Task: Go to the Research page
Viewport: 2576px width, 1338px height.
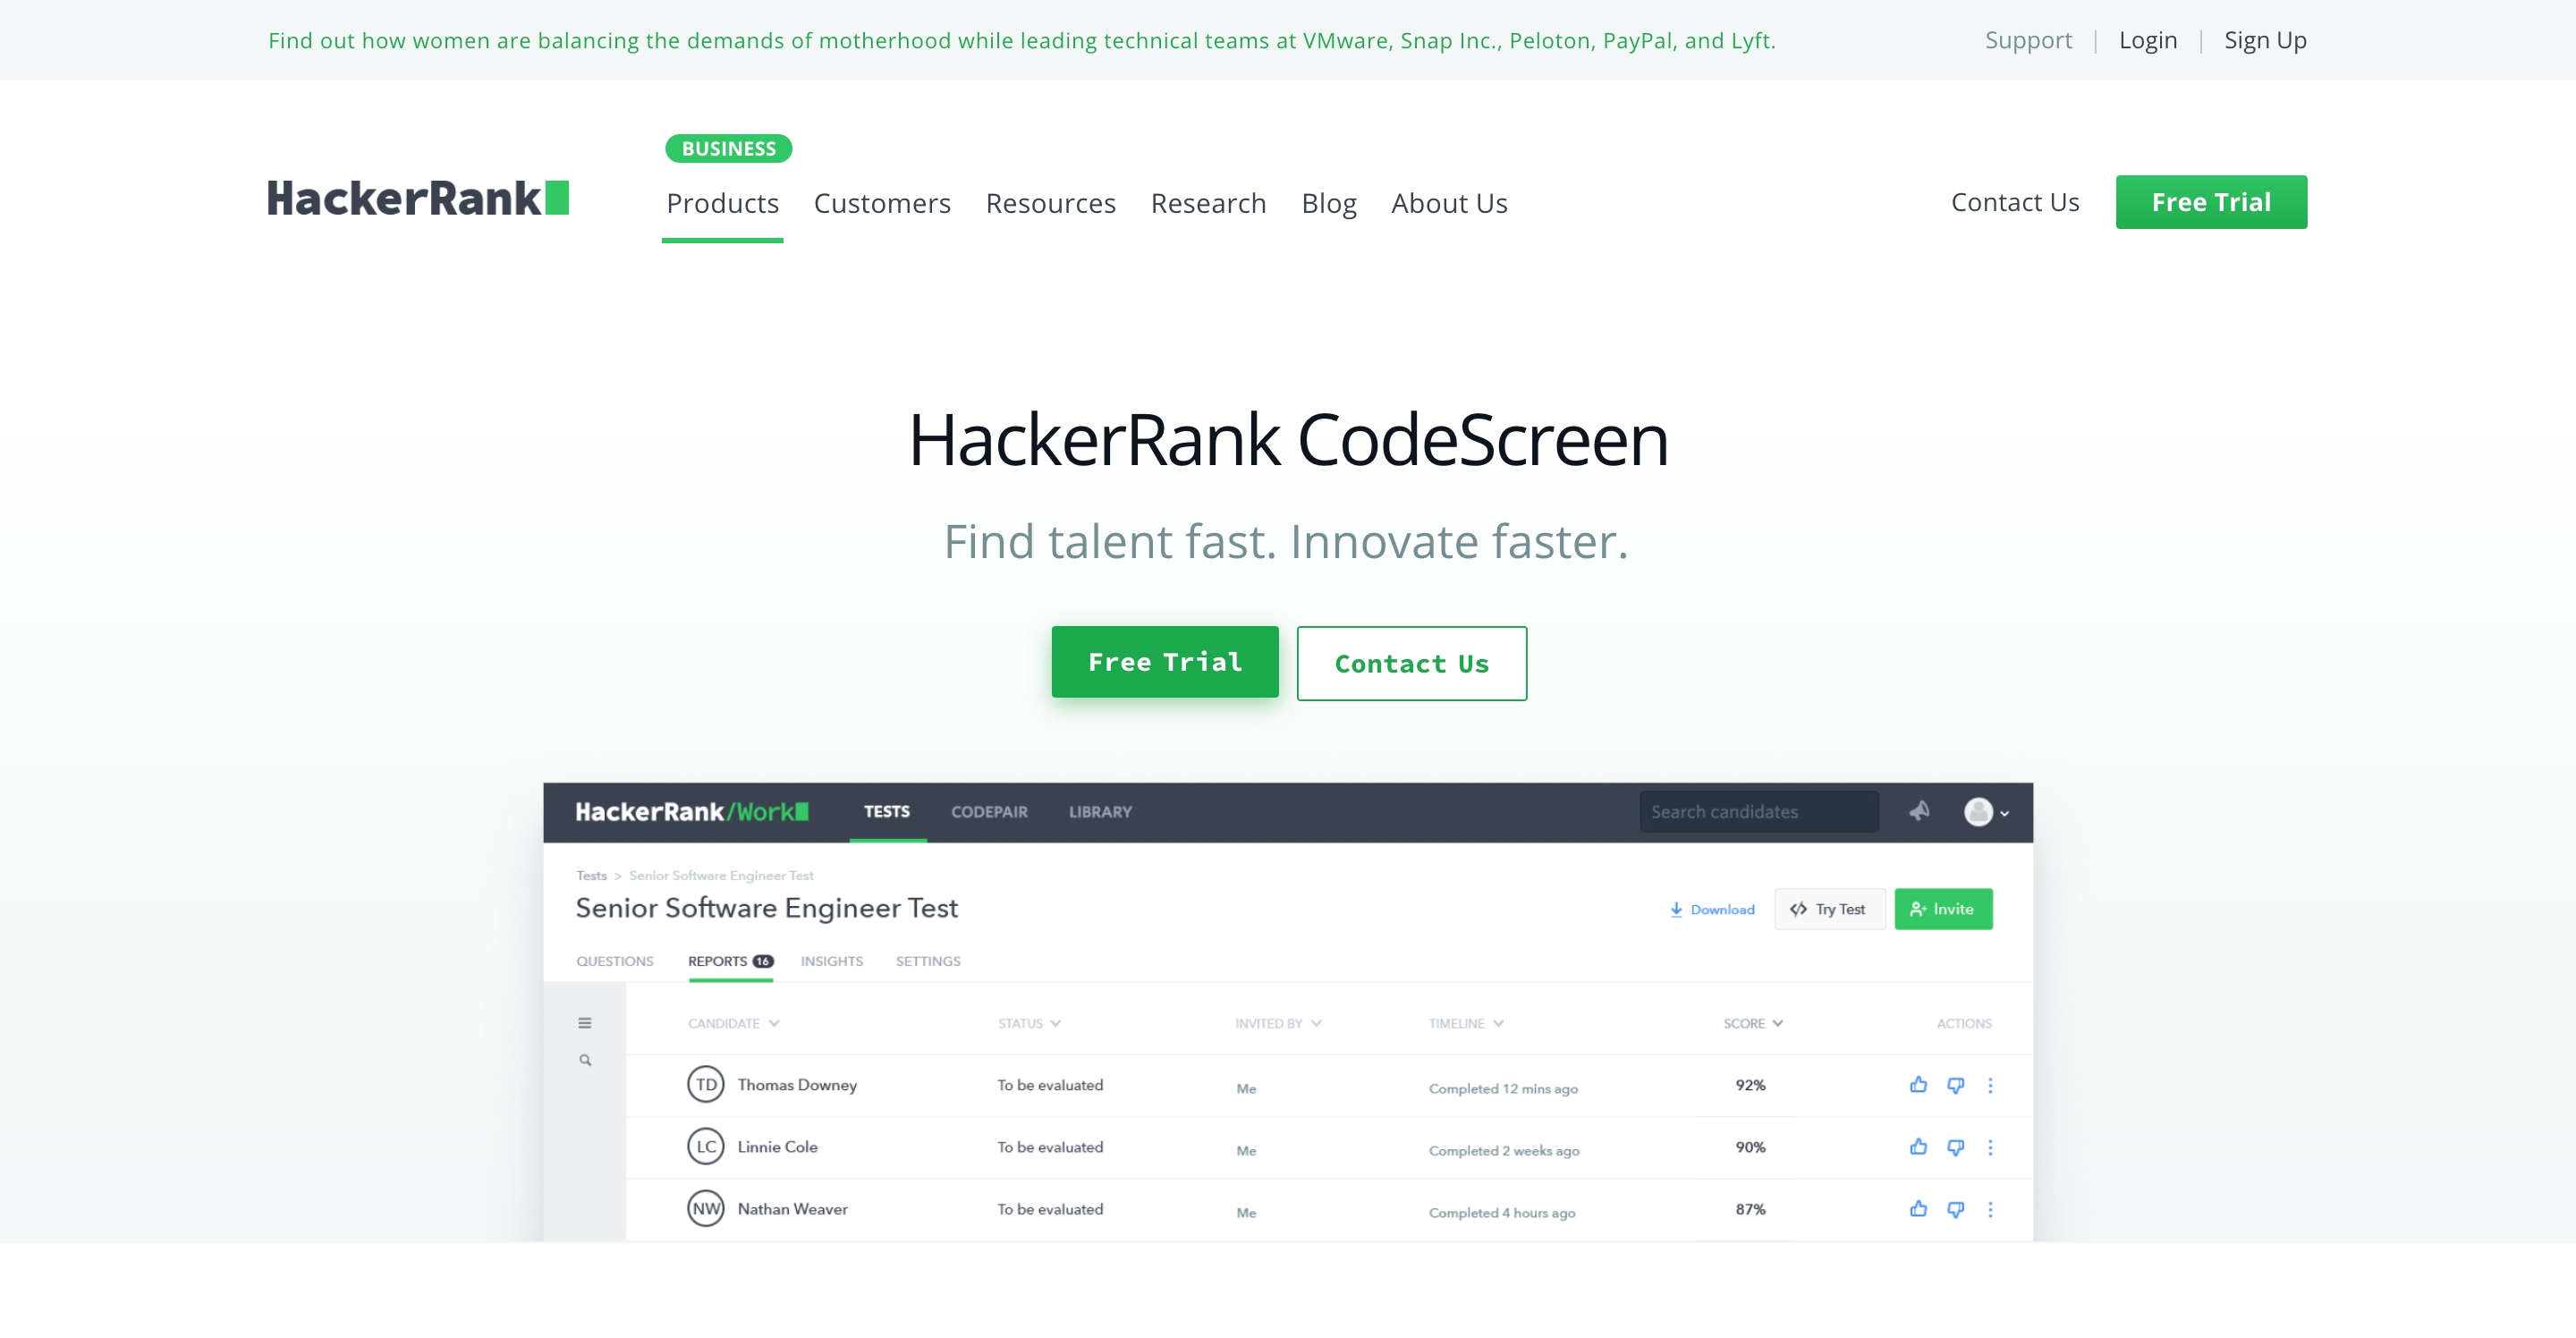Action: pos(1208,203)
